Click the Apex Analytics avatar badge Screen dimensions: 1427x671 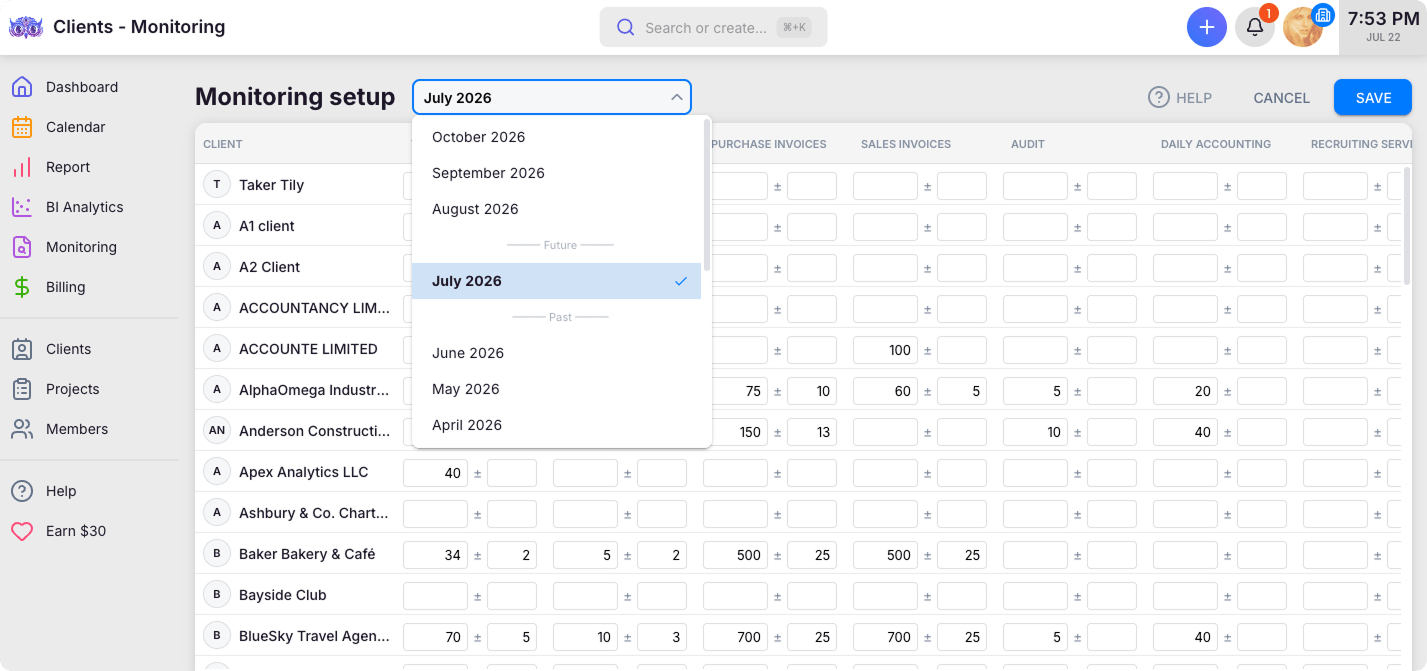[217, 472]
